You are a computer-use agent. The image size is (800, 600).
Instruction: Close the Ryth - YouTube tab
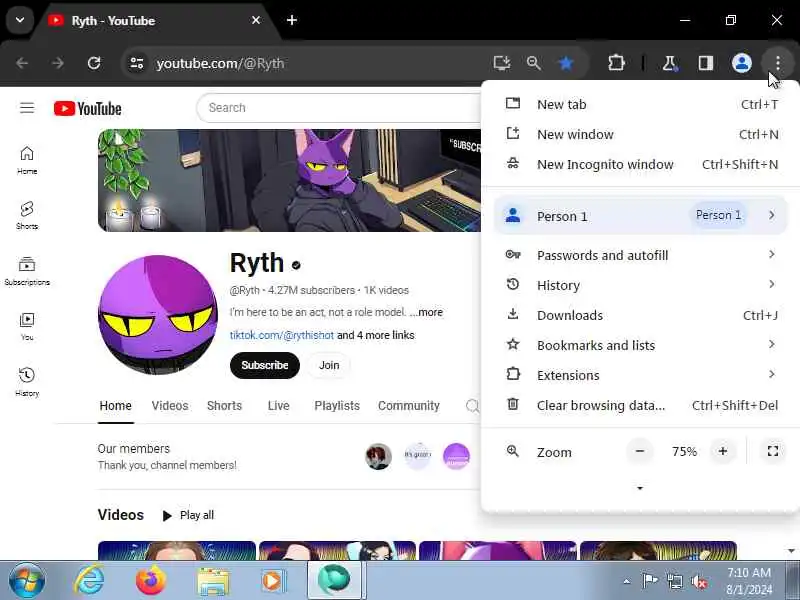256,20
